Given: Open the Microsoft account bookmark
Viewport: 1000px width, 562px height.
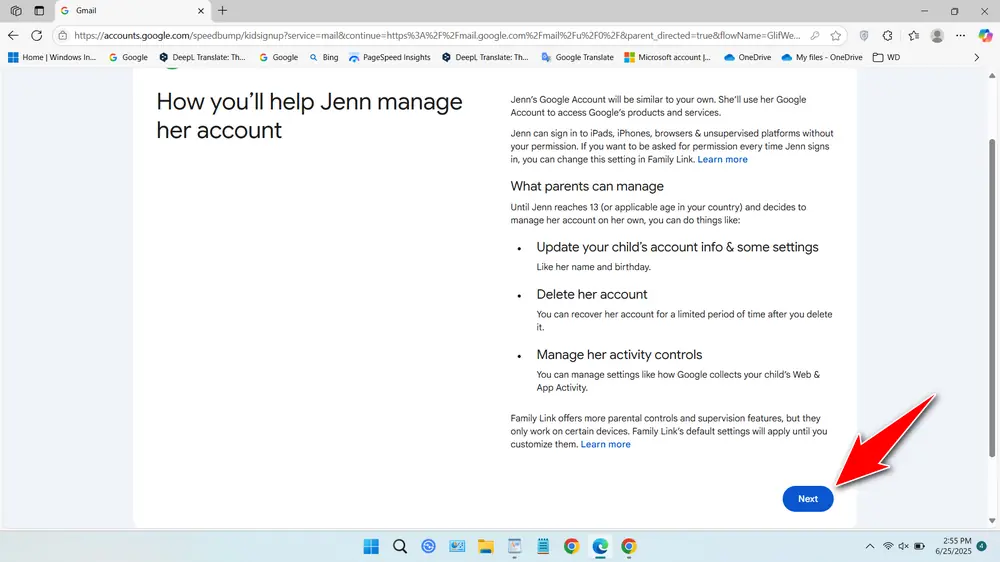Looking at the screenshot, I should [668, 57].
